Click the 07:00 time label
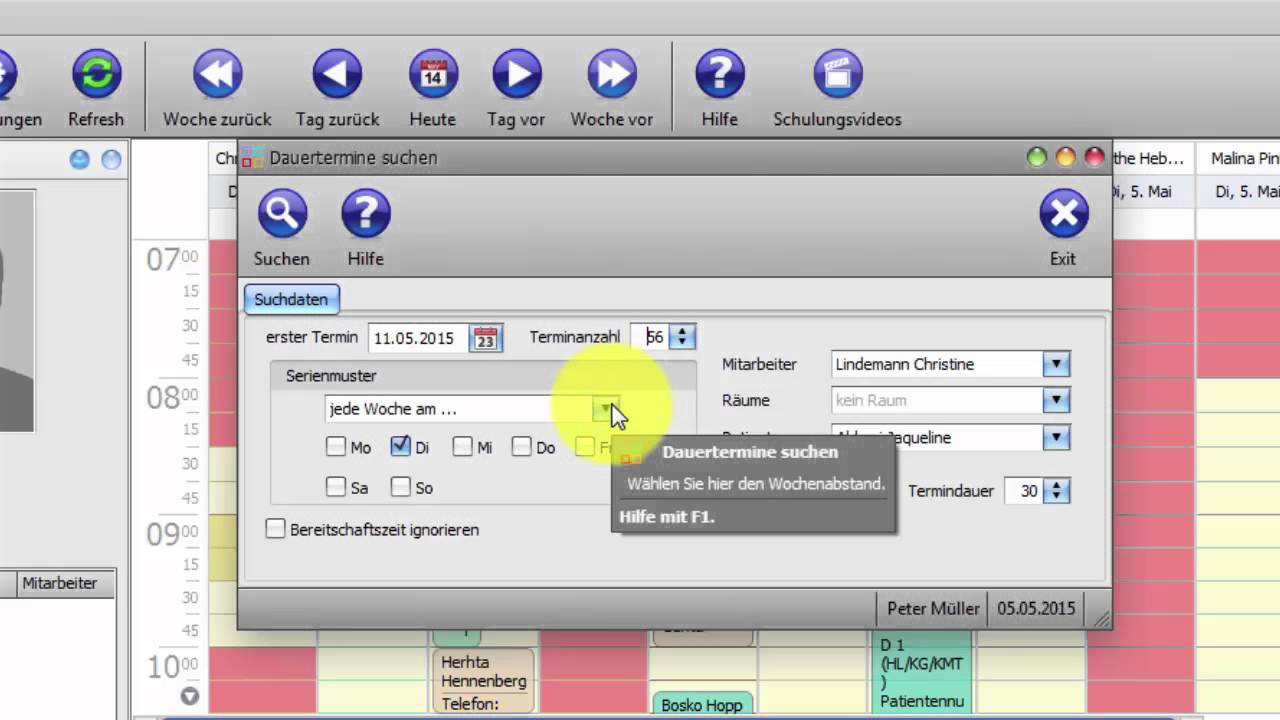Viewport: 1280px width, 720px height. click(172, 259)
